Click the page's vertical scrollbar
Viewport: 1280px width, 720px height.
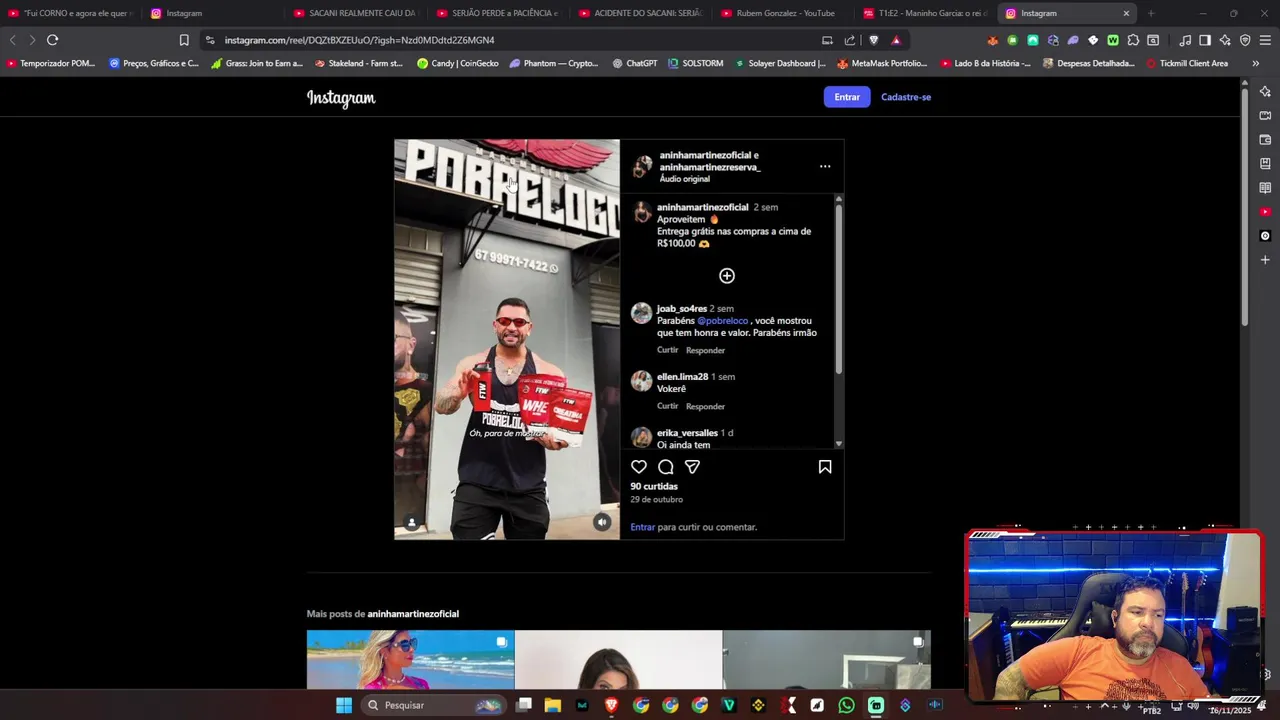tap(1245, 205)
